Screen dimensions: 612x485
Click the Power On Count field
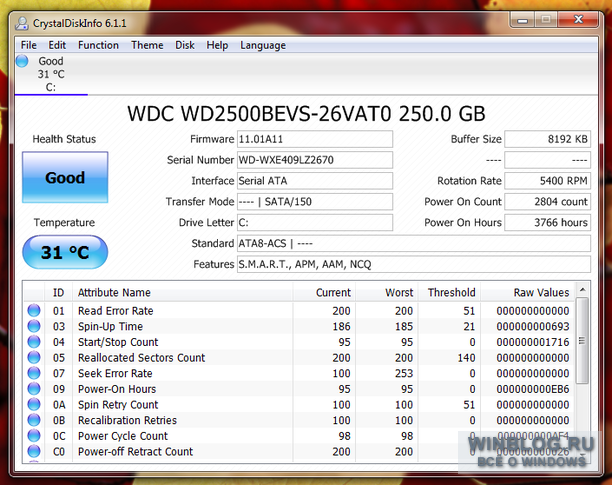point(548,202)
